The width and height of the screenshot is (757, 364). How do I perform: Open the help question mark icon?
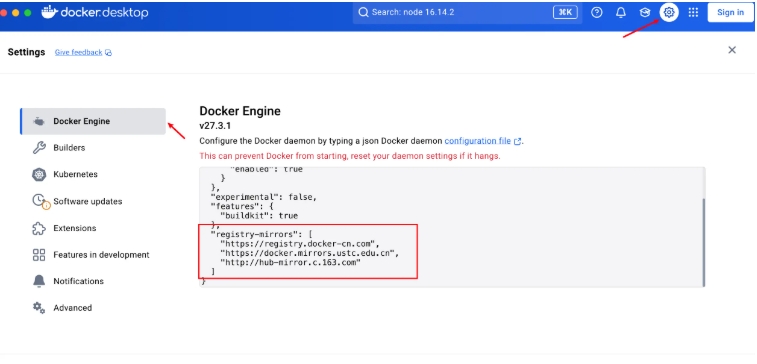pyautogui.click(x=597, y=13)
